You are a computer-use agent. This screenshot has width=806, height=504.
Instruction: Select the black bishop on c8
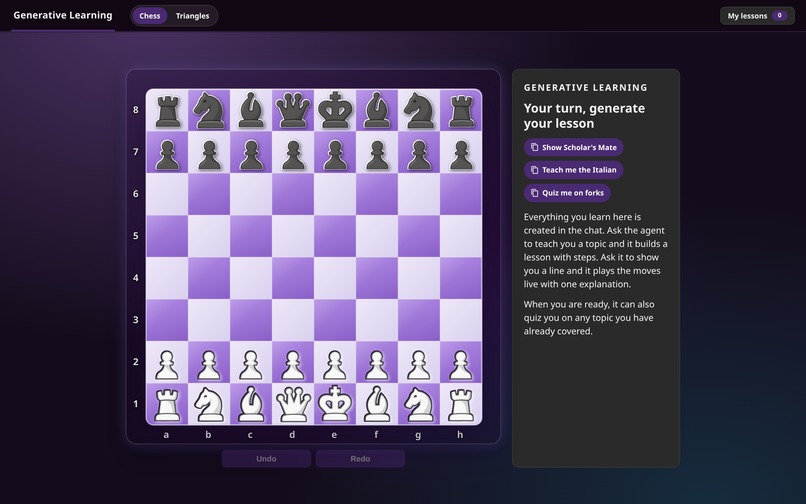point(251,110)
